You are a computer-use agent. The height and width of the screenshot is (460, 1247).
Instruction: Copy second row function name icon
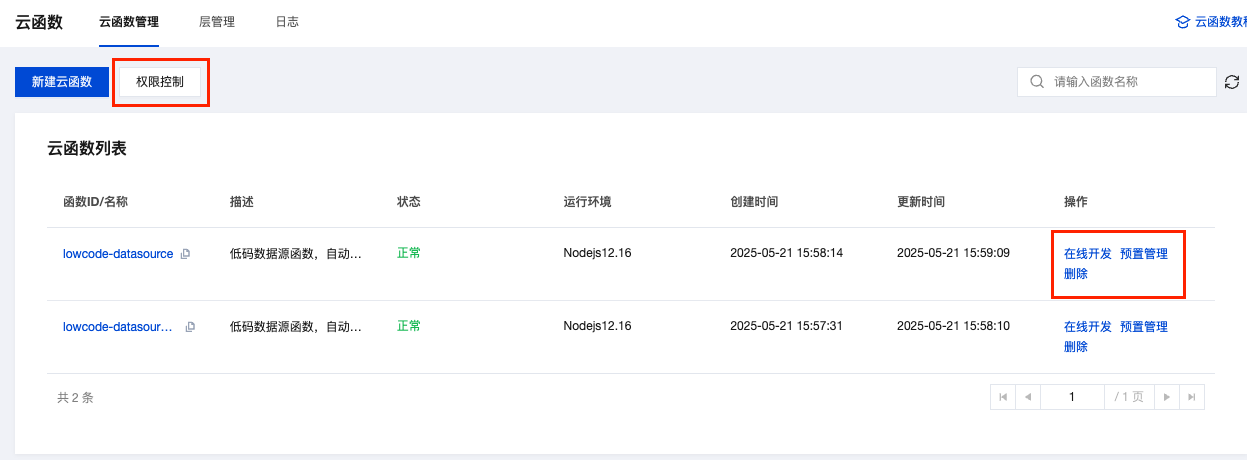(190, 327)
